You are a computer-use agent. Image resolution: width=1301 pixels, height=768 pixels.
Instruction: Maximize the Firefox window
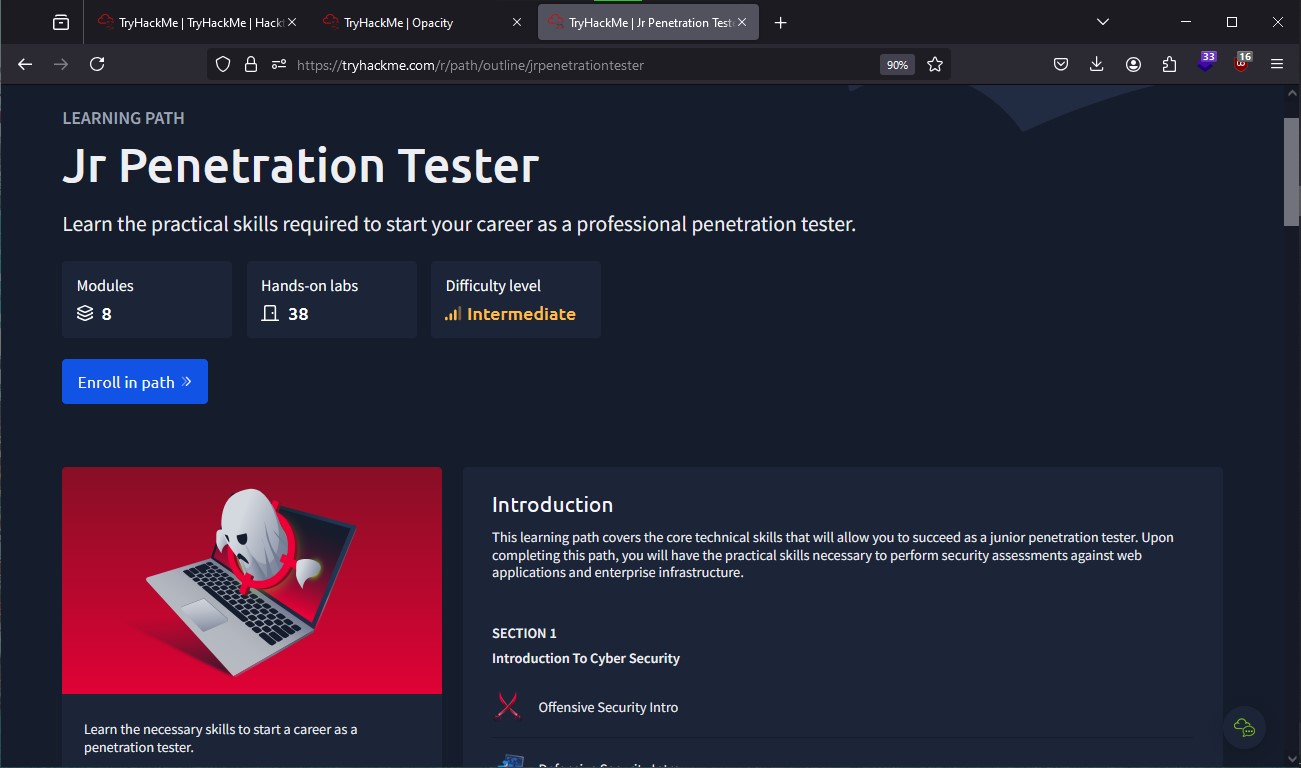point(1232,22)
